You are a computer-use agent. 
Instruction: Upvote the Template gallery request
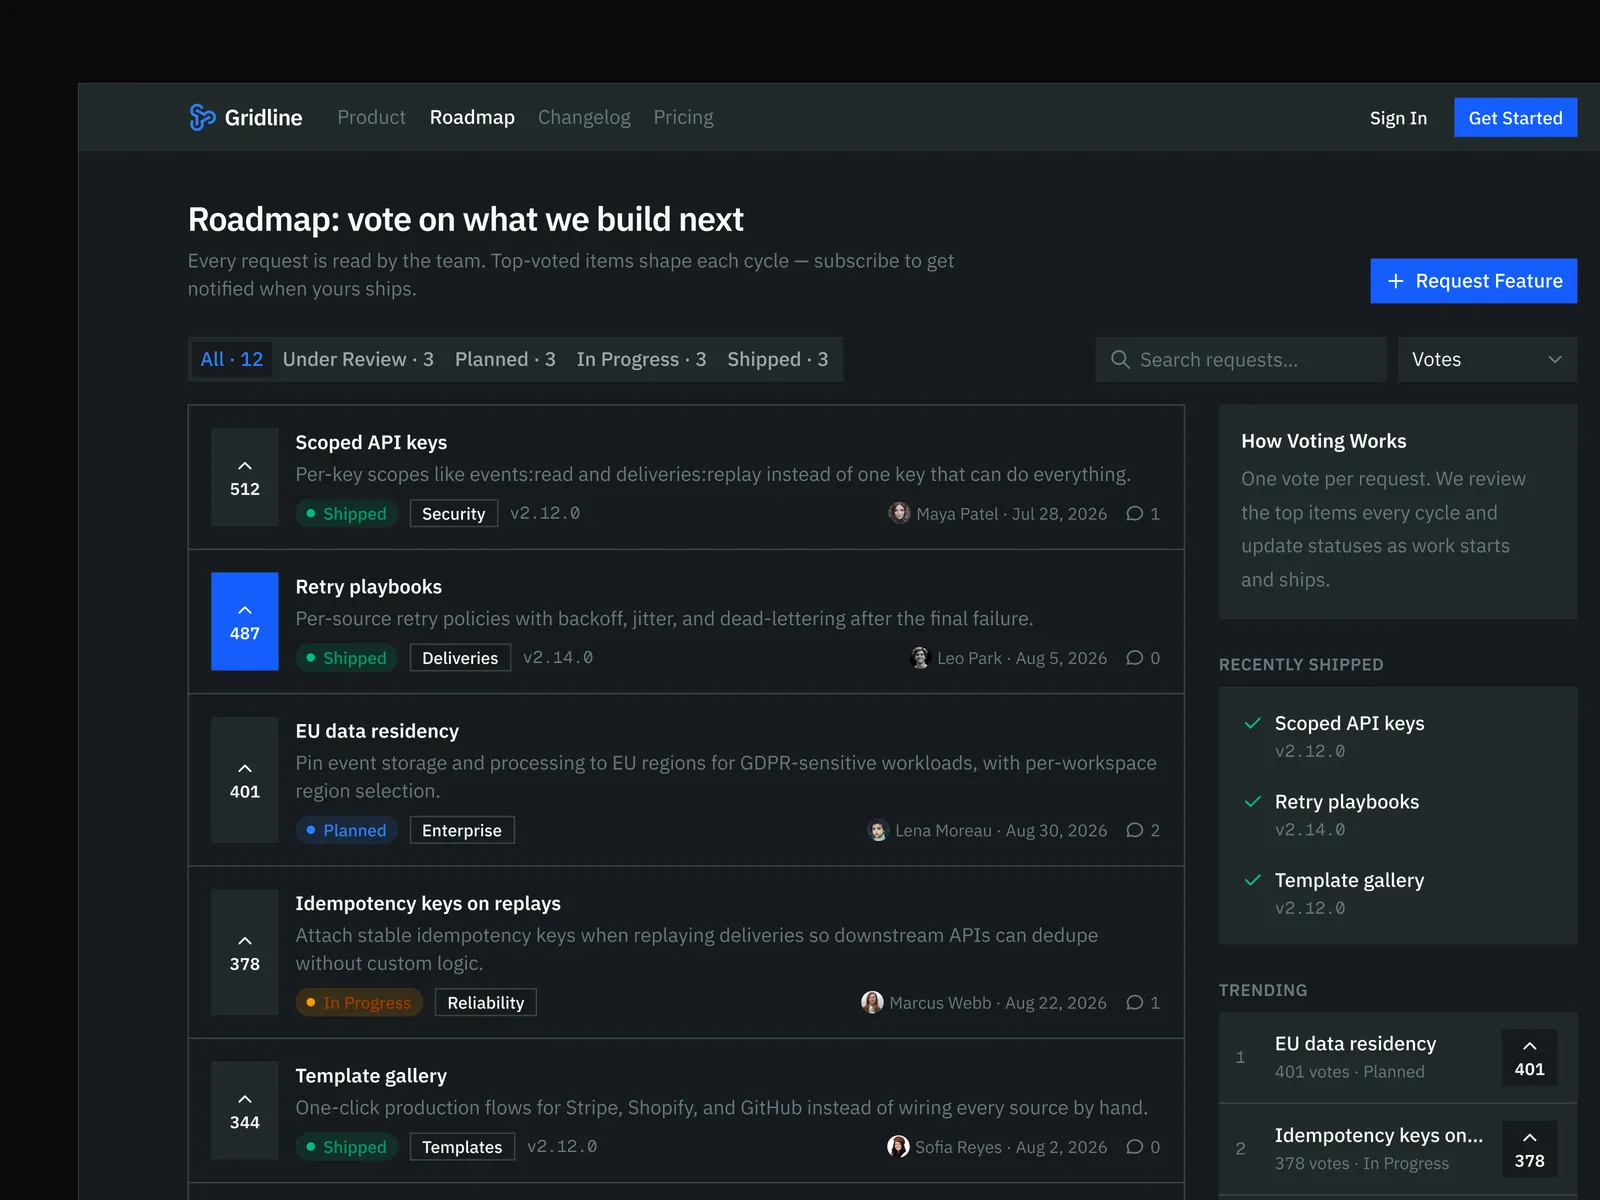point(245,1110)
